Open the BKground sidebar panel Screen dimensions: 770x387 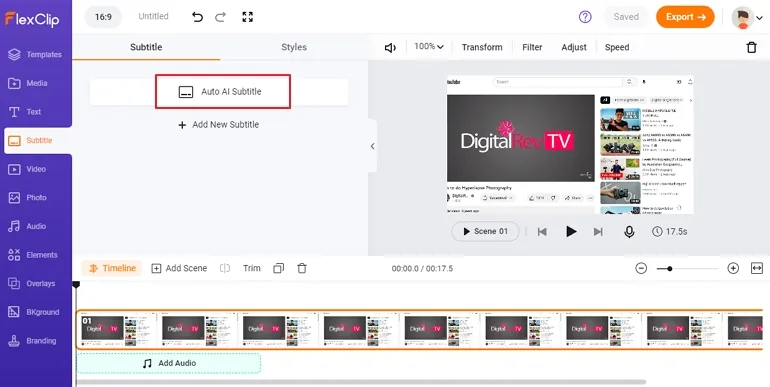pos(35,312)
